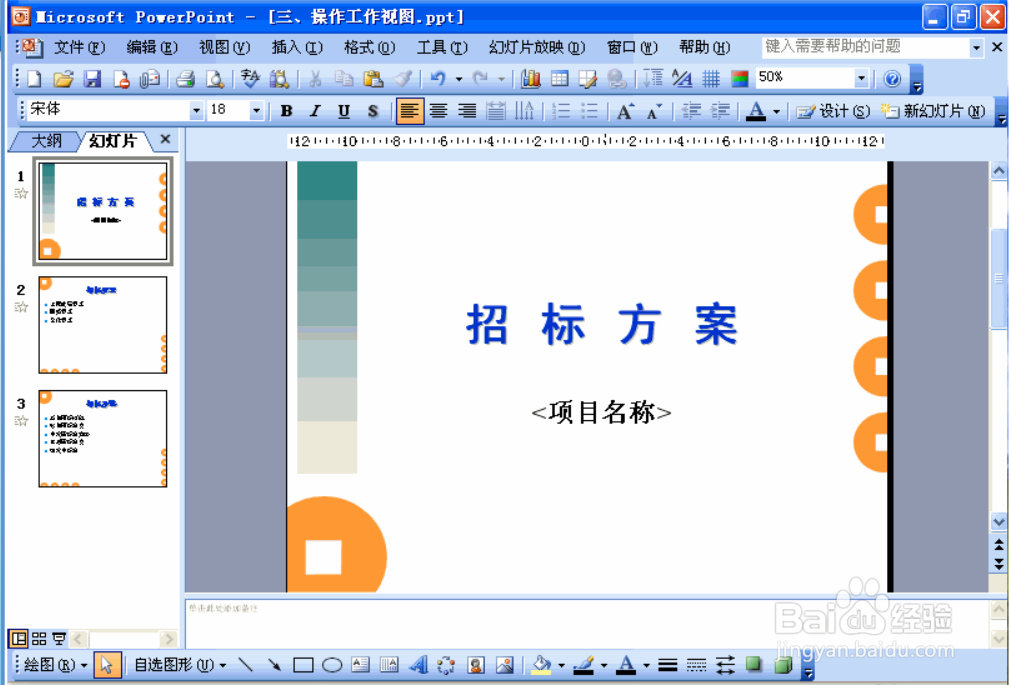The height and width of the screenshot is (685, 1010).
Task: Select the Line drawing tool
Action: point(245,664)
